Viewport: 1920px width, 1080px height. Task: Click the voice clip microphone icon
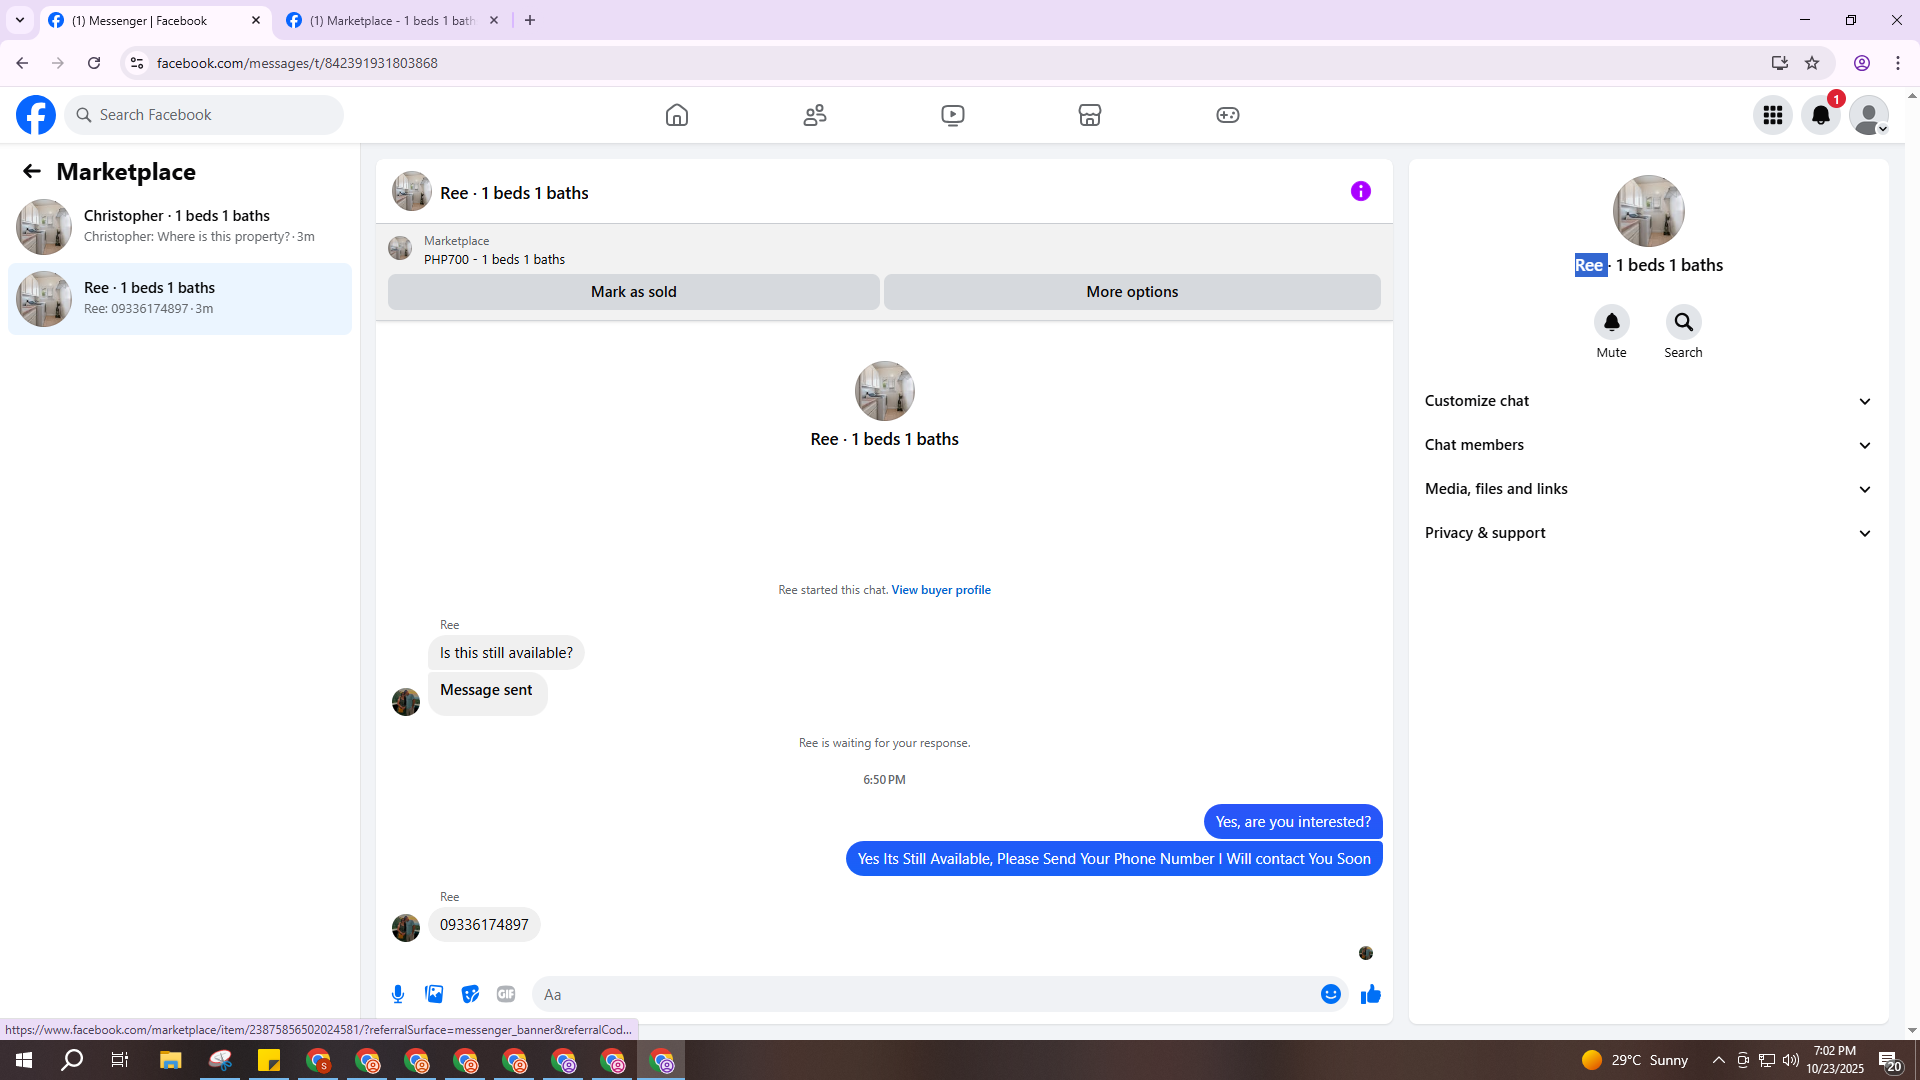pyautogui.click(x=398, y=994)
